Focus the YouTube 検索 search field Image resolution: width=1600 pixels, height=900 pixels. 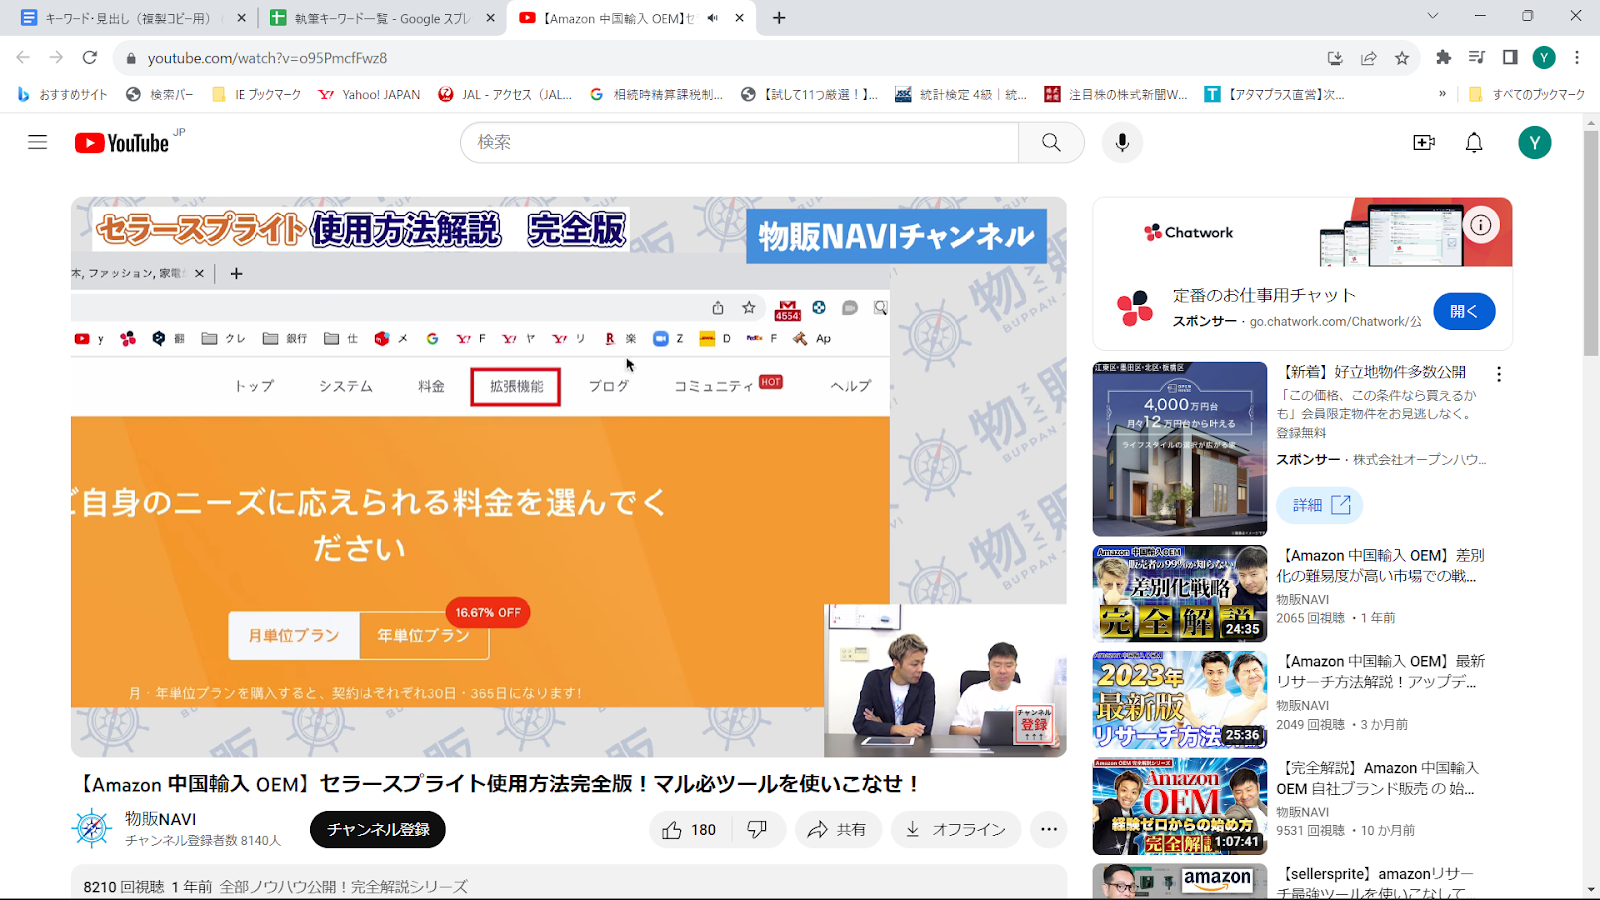pos(740,142)
